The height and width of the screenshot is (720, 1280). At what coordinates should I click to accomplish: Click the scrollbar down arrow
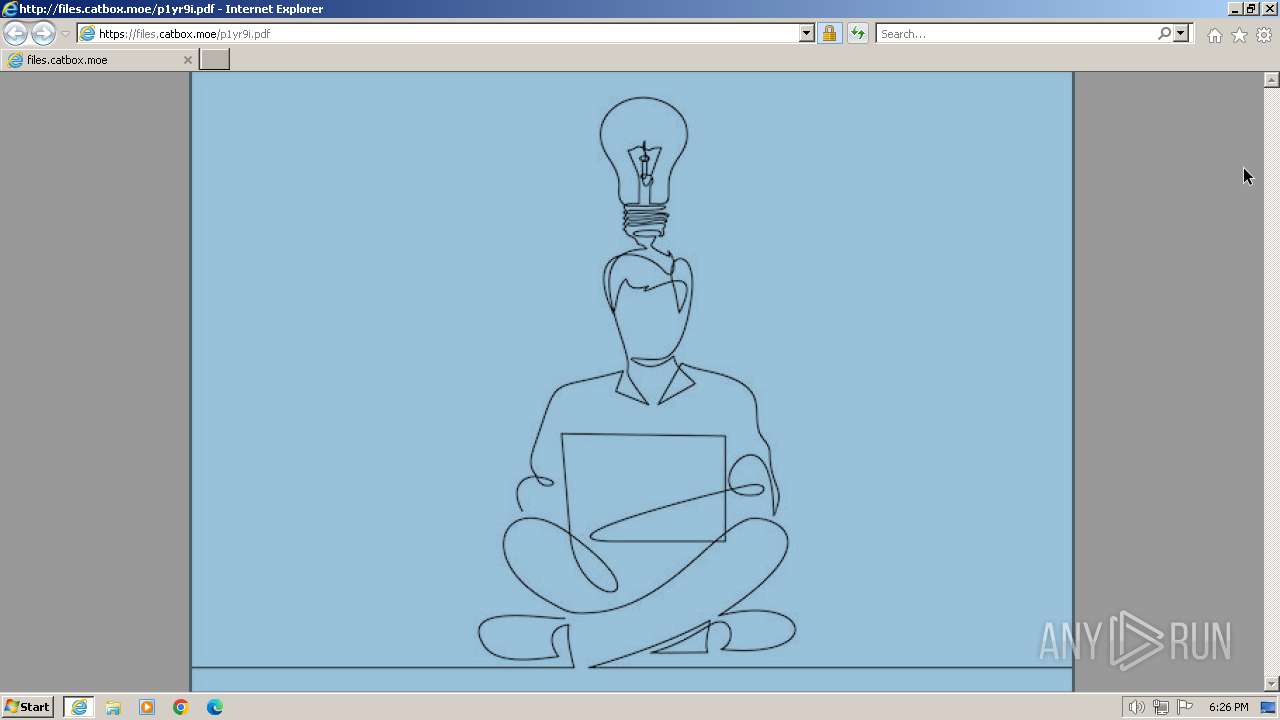(x=1272, y=684)
